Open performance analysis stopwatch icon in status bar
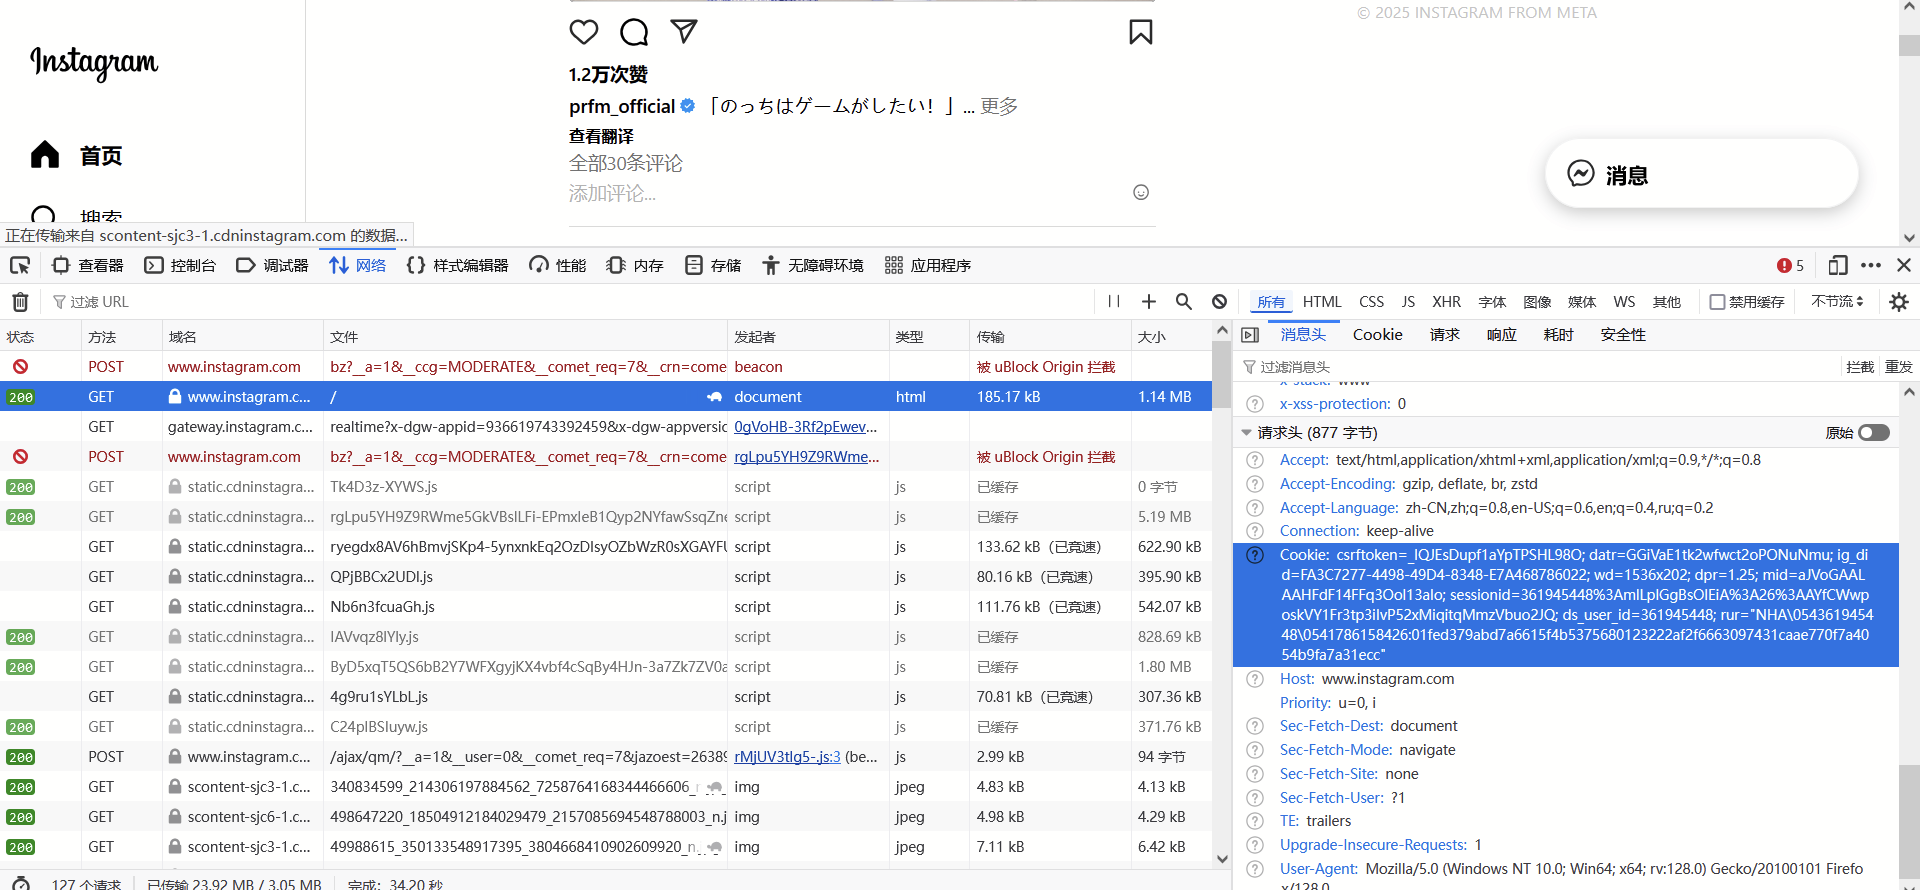This screenshot has width=1920, height=890. tap(20, 884)
